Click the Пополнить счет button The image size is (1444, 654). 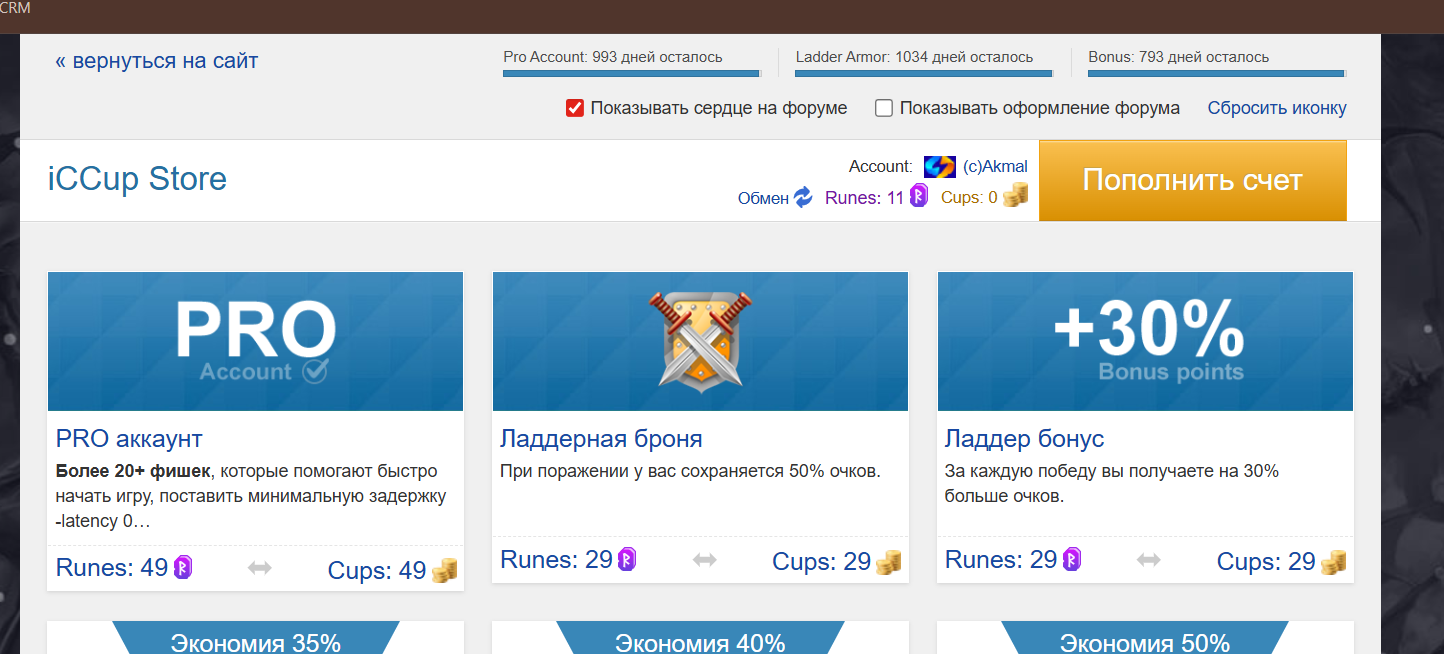click(x=1193, y=180)
